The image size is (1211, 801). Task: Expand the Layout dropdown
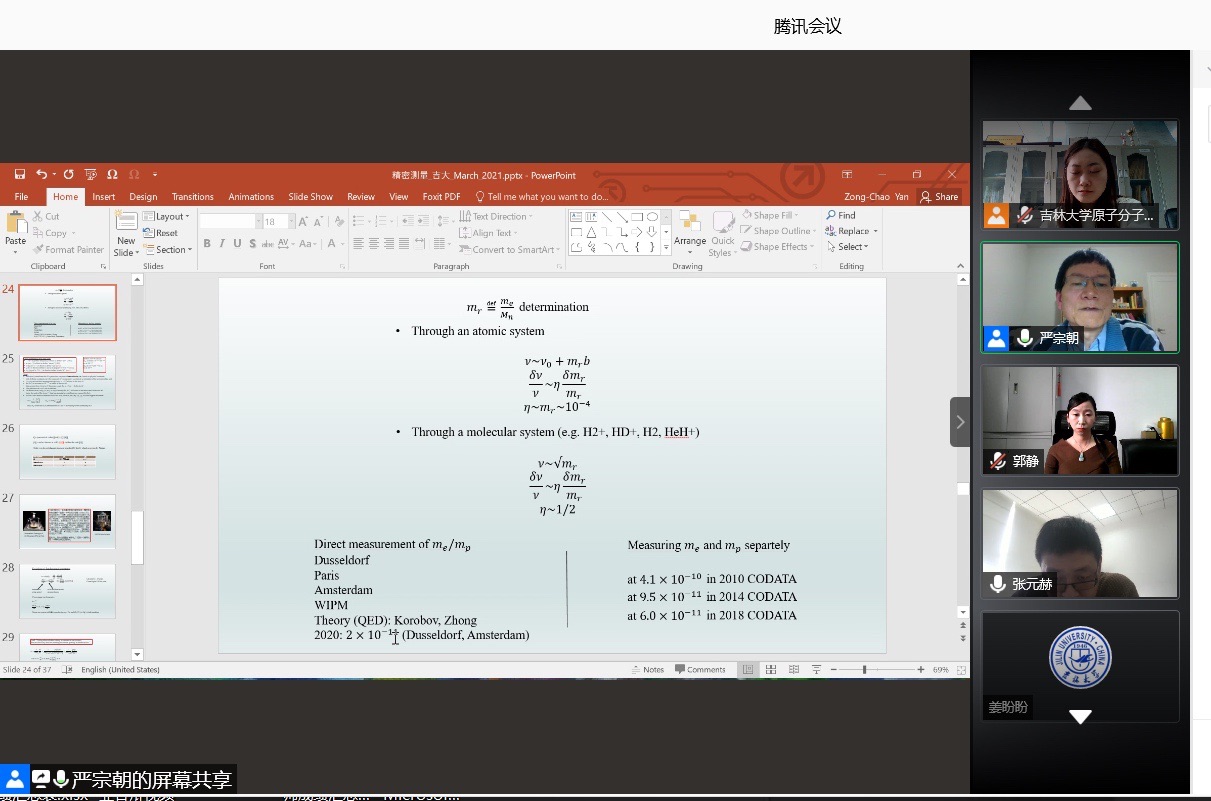tap(168, 217)
